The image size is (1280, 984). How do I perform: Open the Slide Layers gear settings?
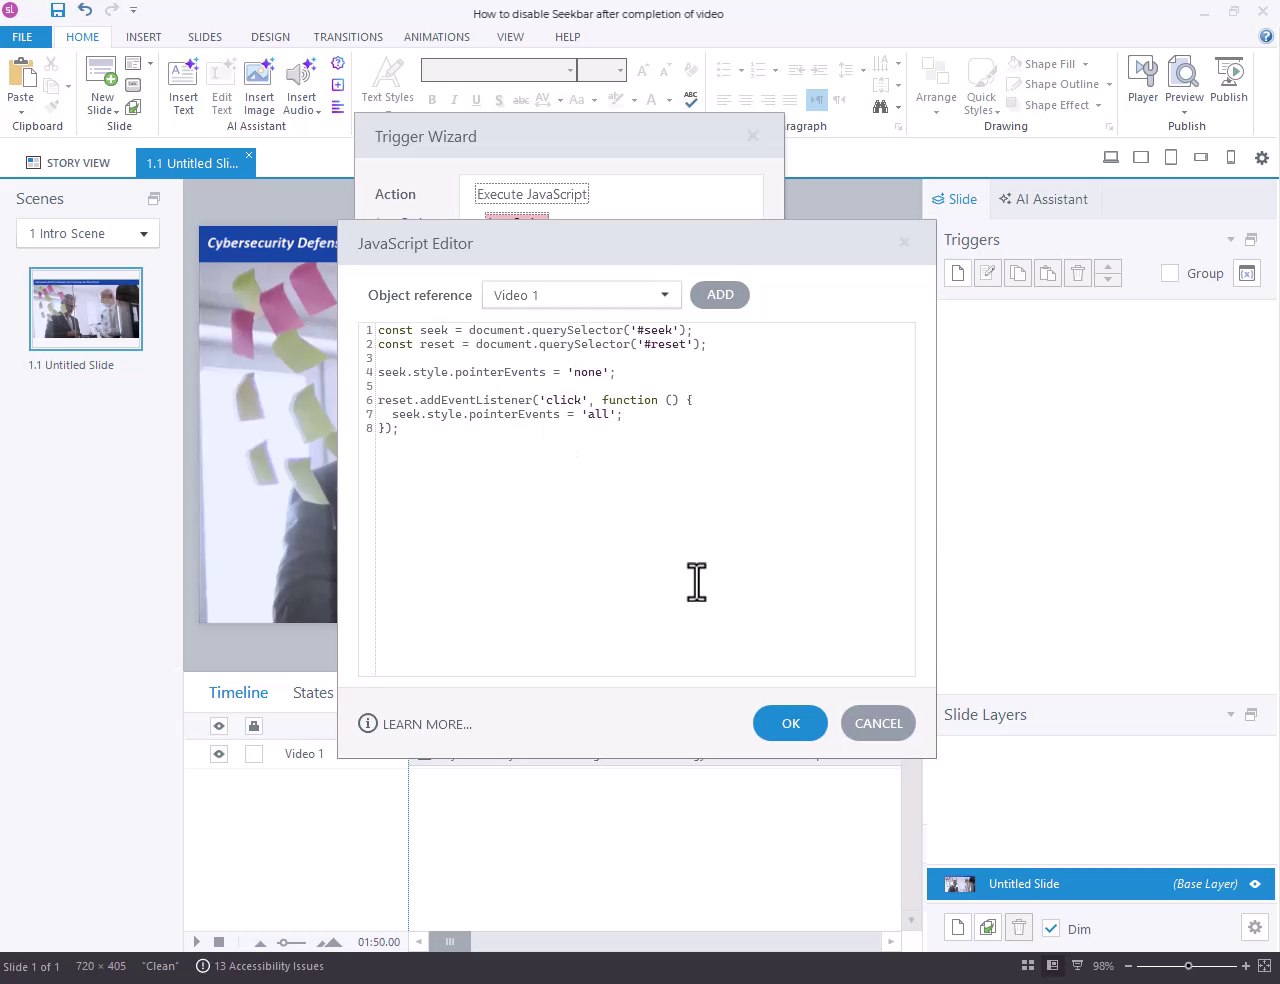(1254, 928)
